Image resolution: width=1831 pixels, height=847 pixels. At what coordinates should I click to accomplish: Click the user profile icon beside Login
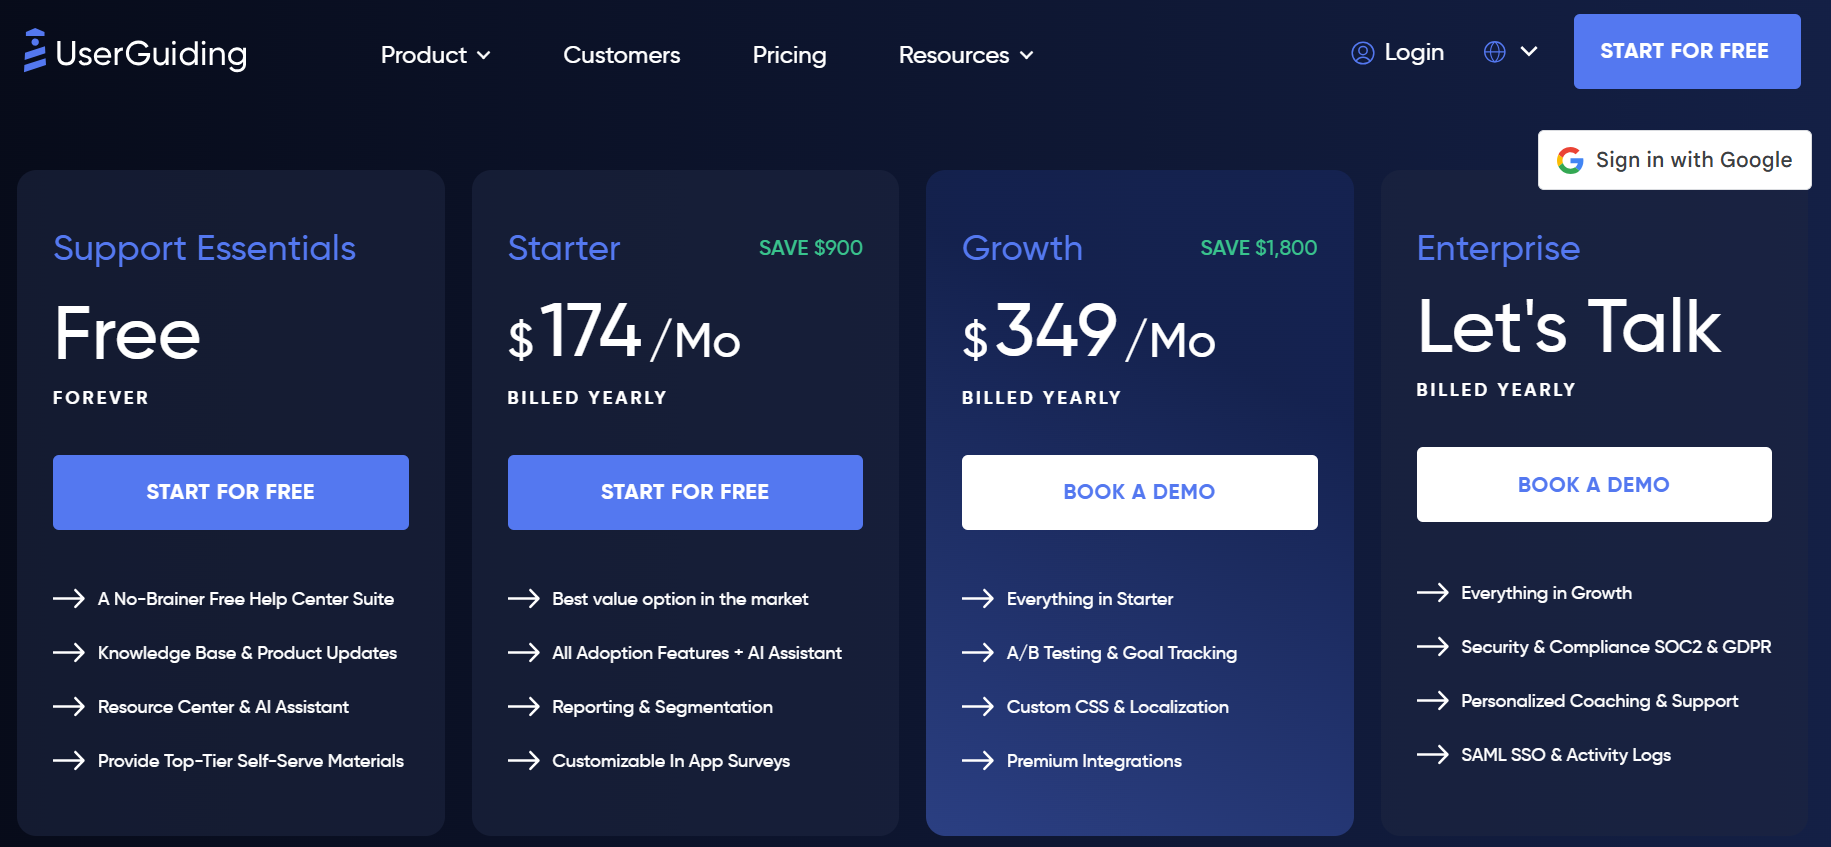[1362, 53]
